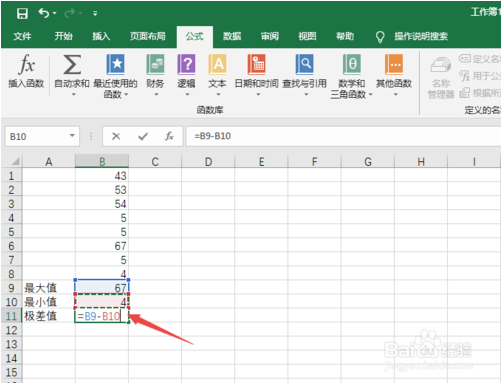Select column G header

click(x=368, y=162)
